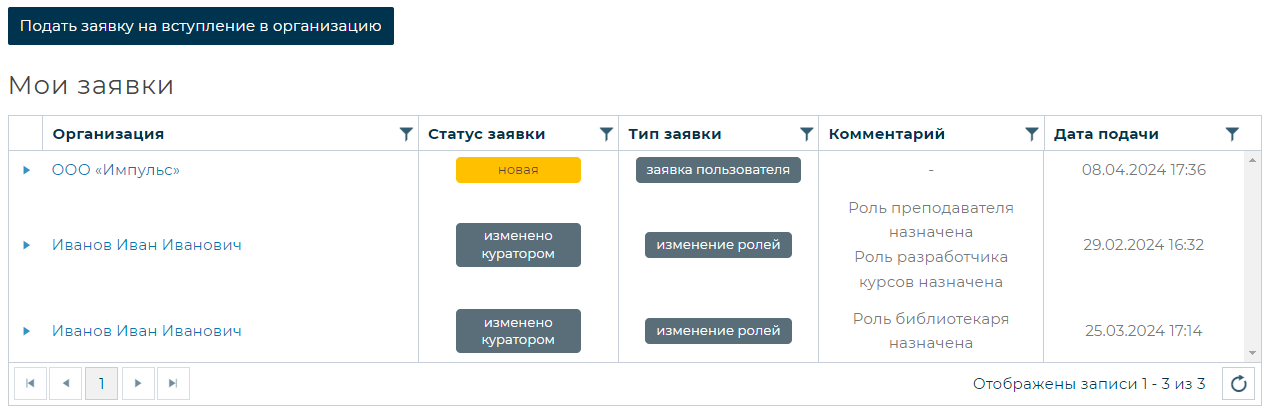Go to previous page of records

[x=66, y=383]
